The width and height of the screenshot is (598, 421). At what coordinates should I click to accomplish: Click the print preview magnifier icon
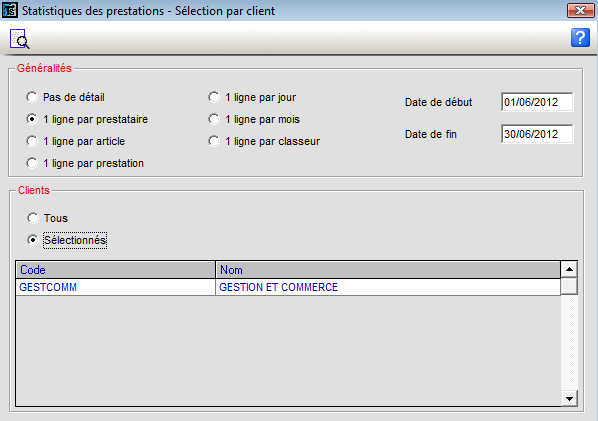[x=19, y=39]
